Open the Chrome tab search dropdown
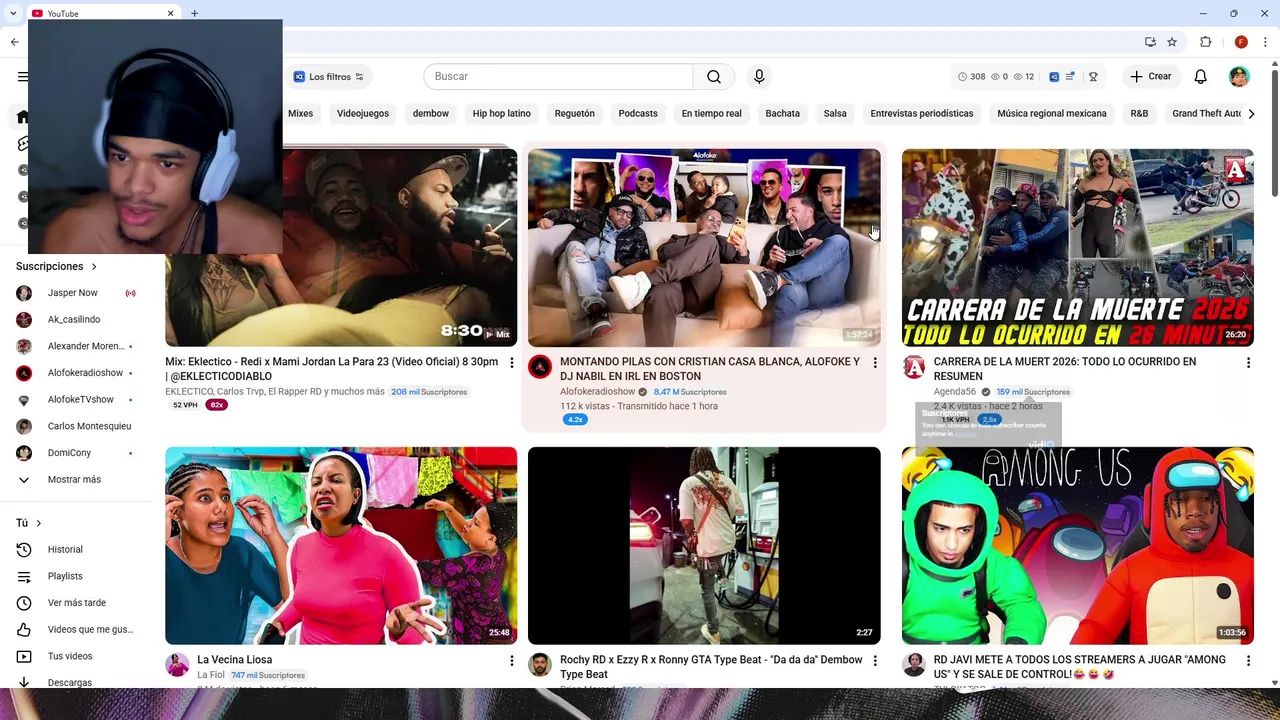The width and height of the screenshot is (1280, 720). (x=13, y=14)
